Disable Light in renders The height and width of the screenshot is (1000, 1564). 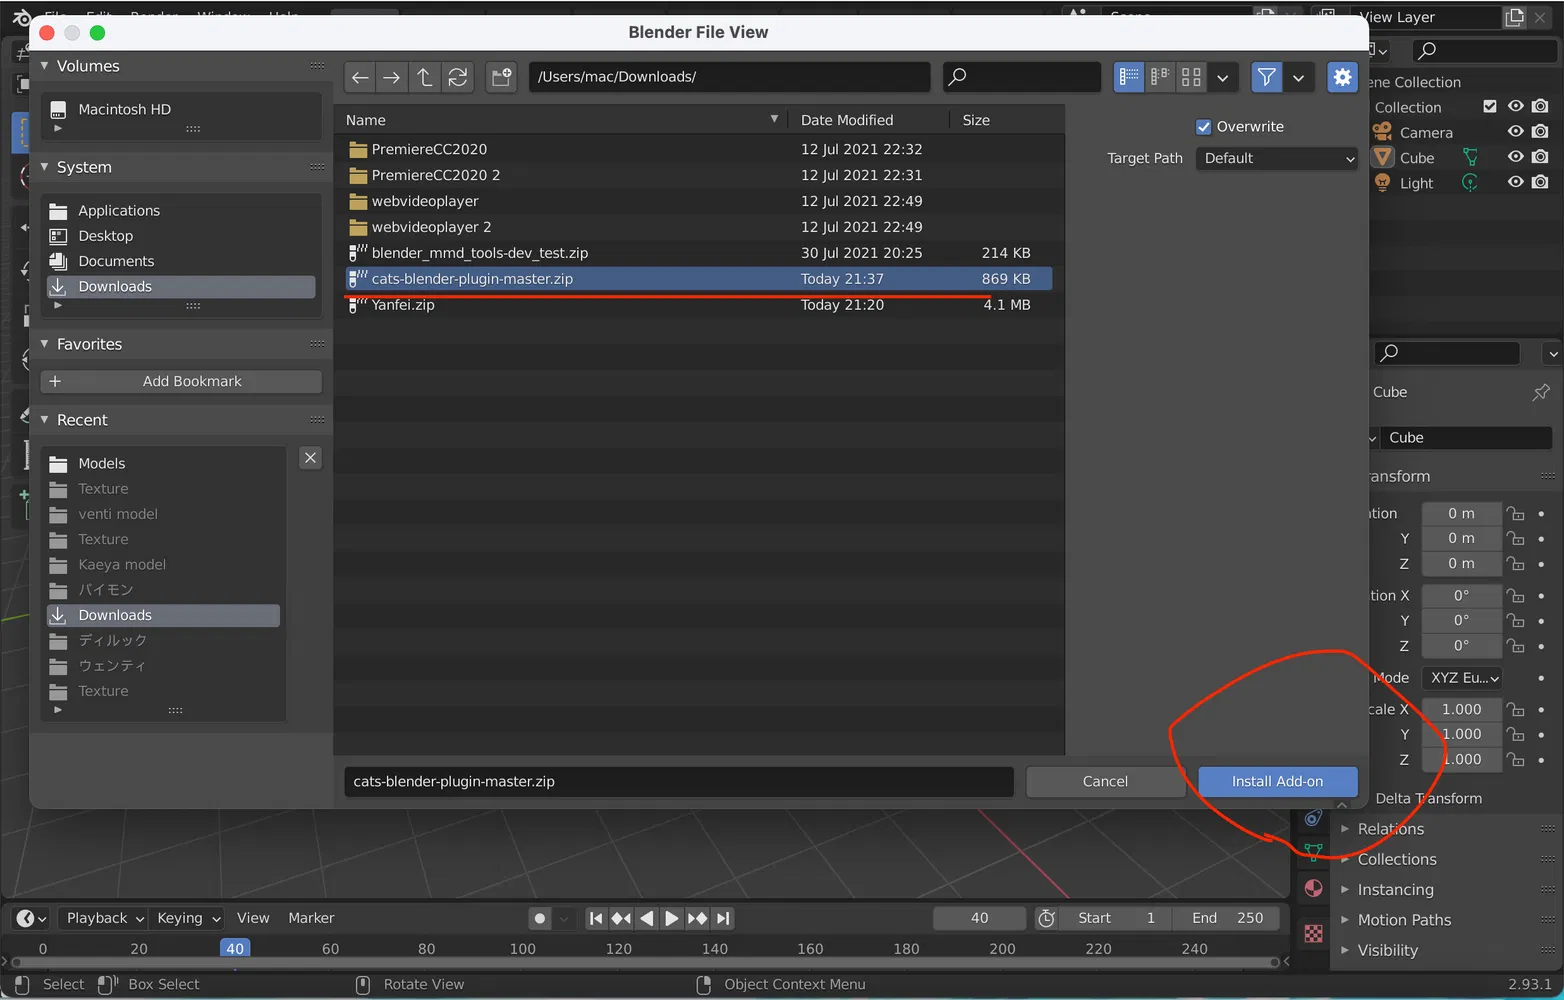[x=1540, y=182]
